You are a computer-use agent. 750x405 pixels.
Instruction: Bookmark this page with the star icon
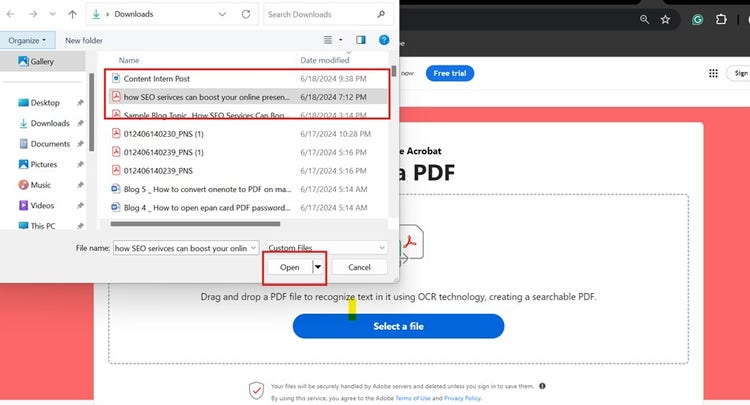[x=665, y=19]
